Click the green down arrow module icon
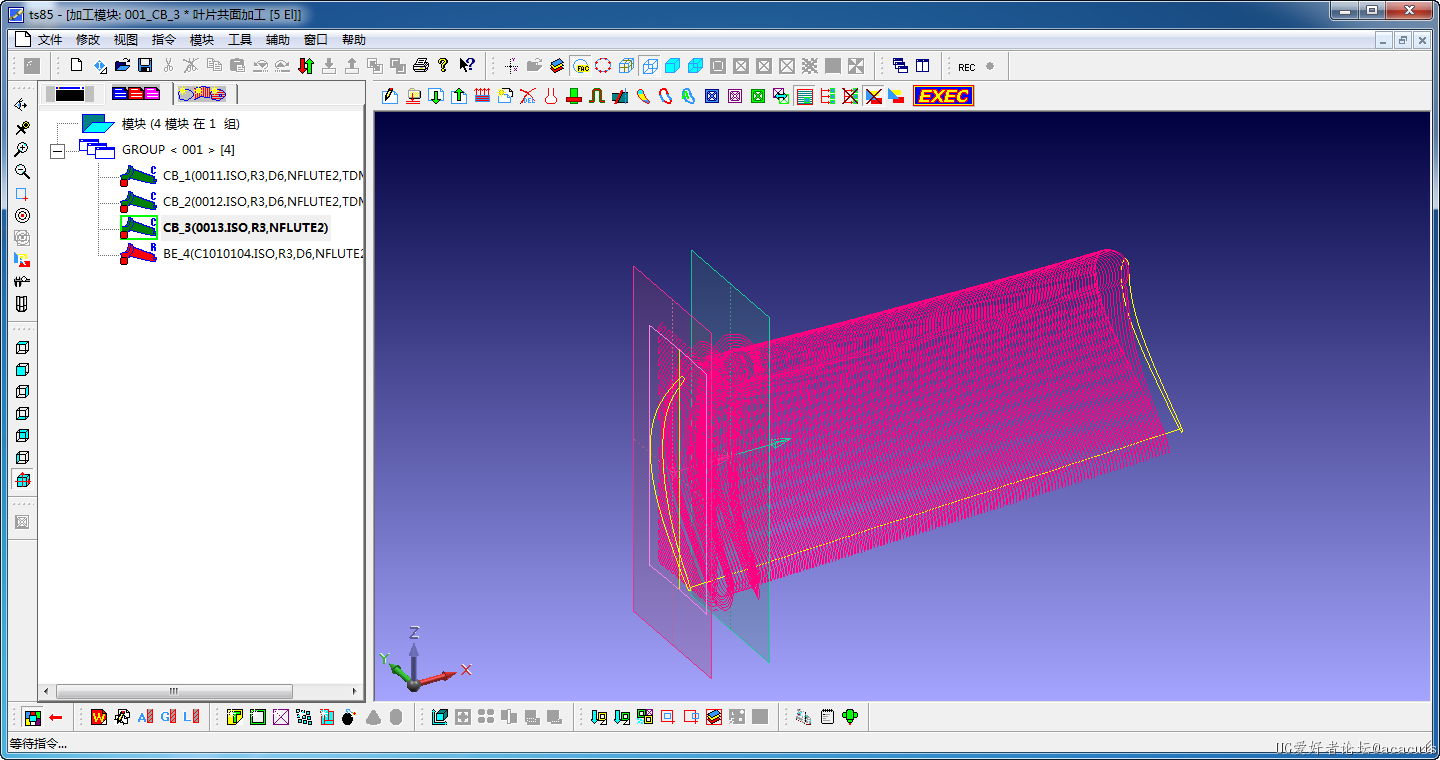This screenshot has height=760, width=1440. [436, 96]
